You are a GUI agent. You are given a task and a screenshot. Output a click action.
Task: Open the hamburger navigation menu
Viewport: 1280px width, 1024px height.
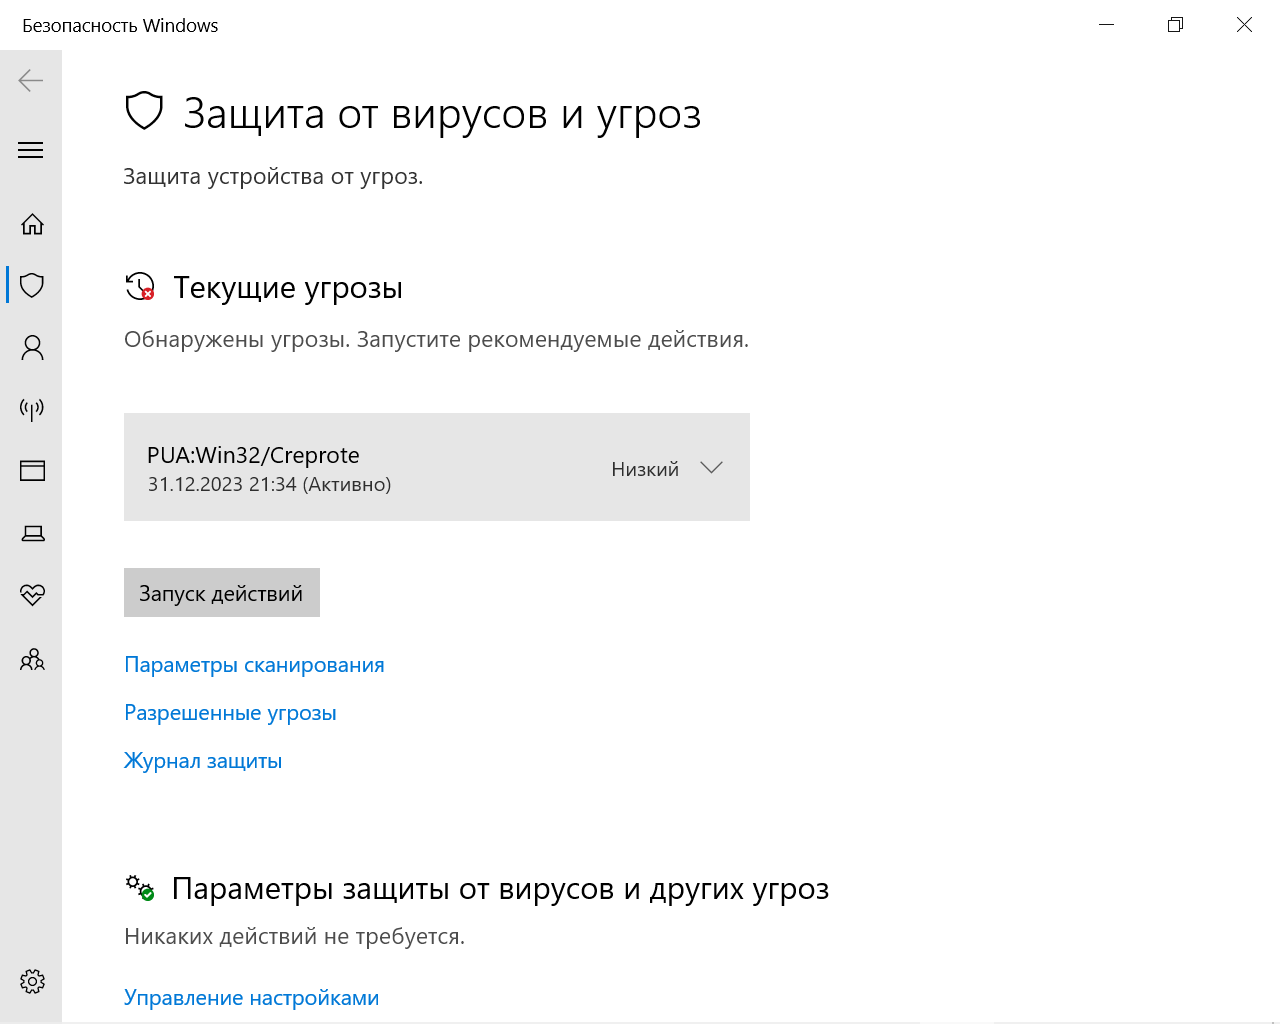click(x=31, y=150)
